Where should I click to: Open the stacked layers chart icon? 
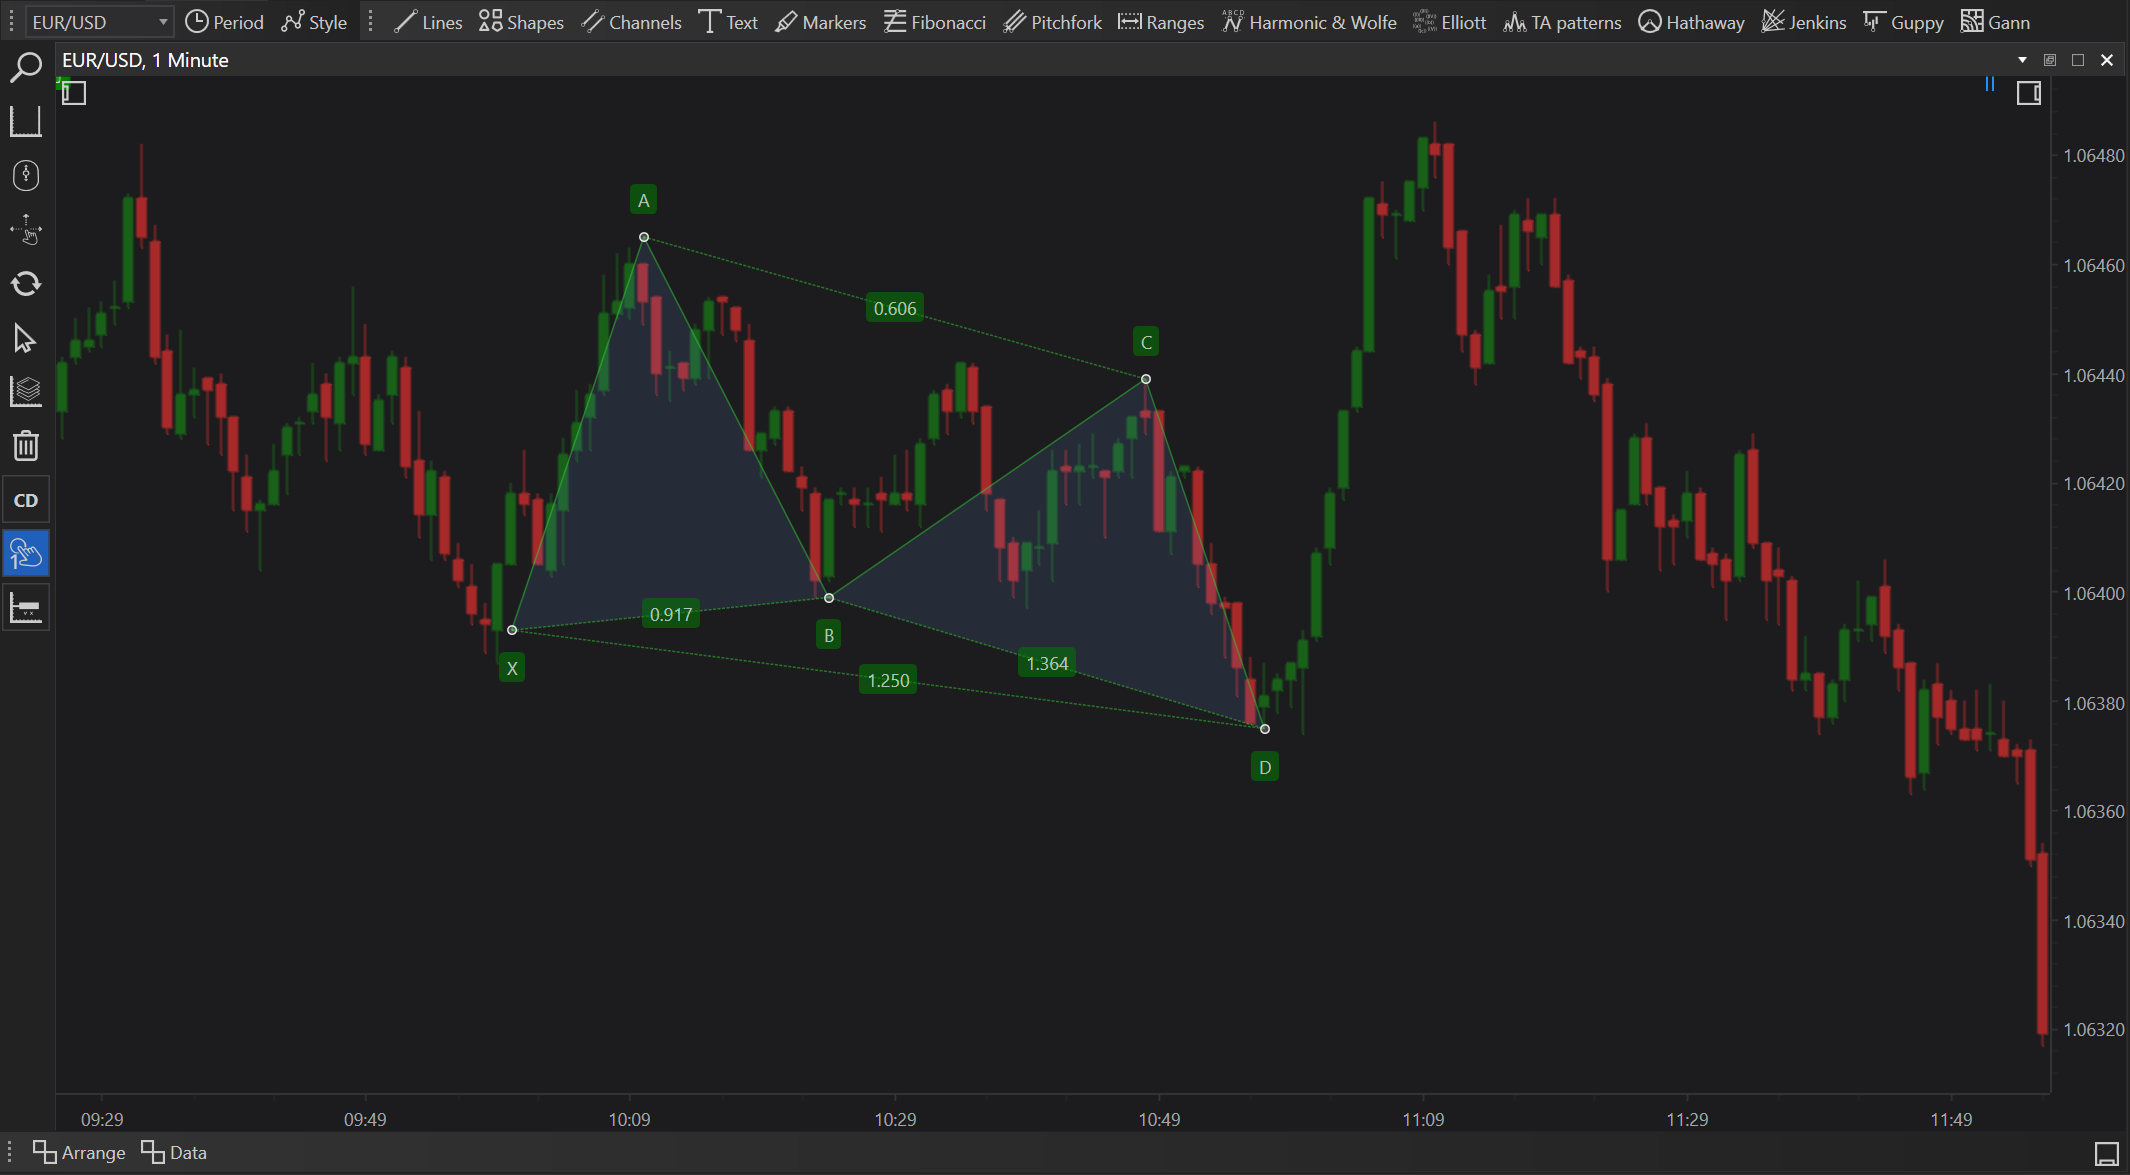[25, 391]
